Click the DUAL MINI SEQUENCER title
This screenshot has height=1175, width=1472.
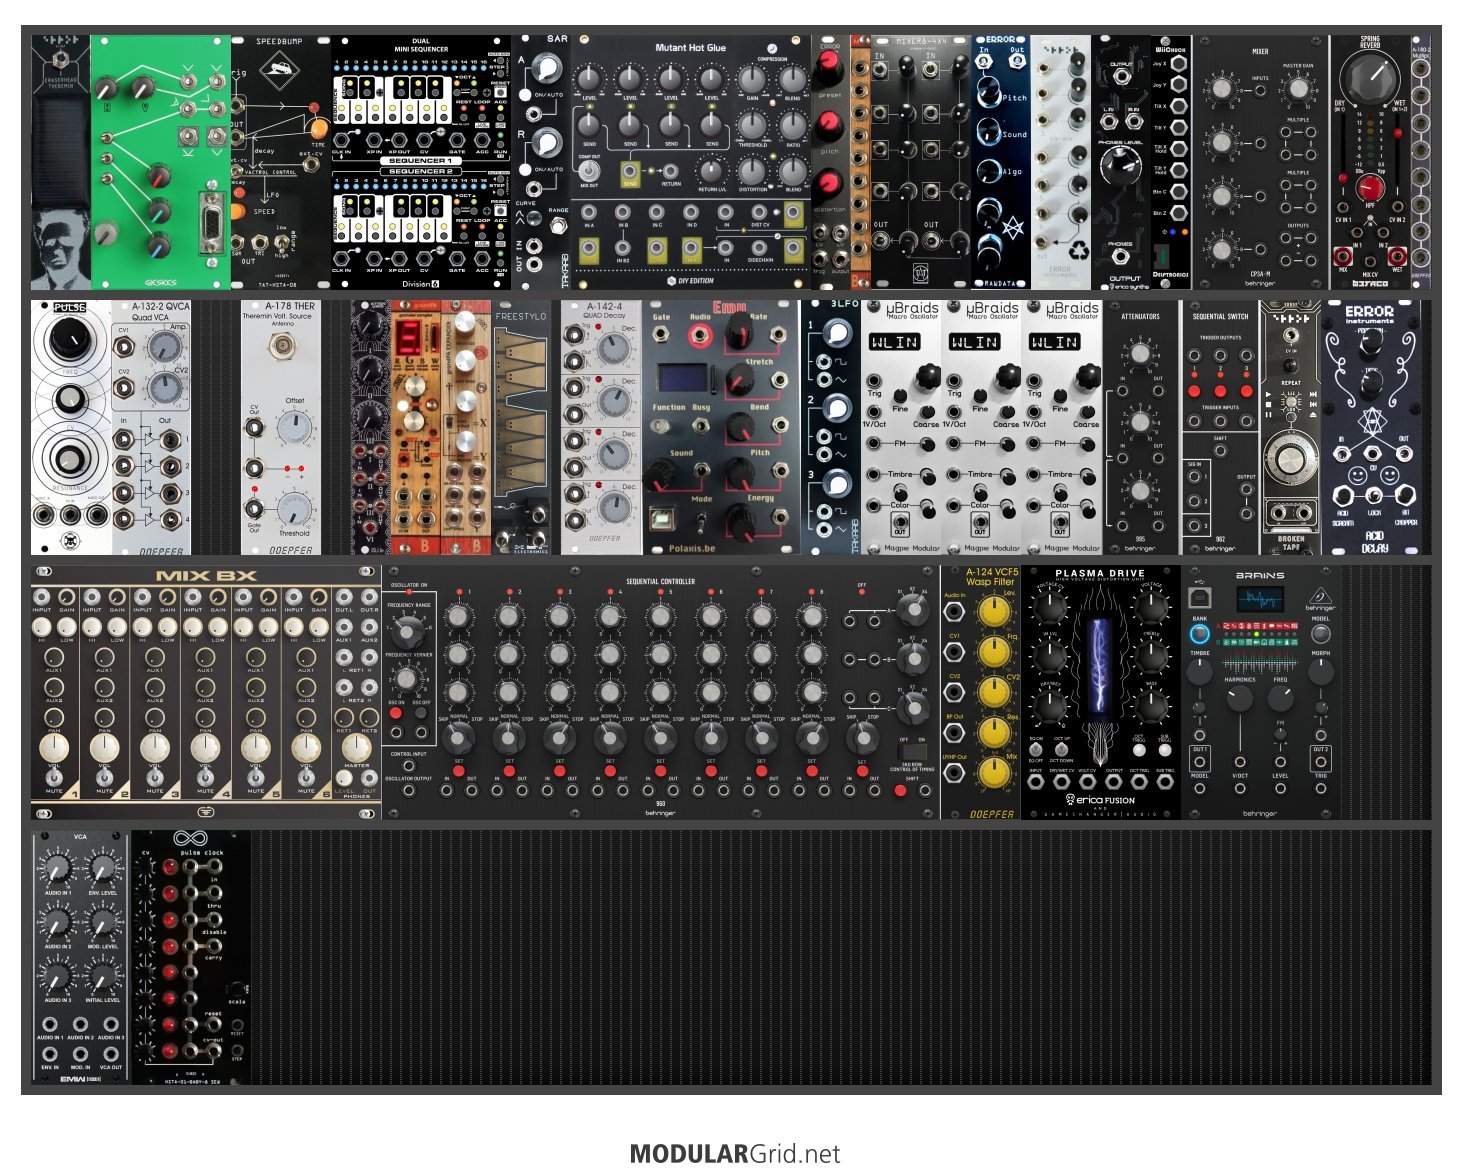[421, 45]
